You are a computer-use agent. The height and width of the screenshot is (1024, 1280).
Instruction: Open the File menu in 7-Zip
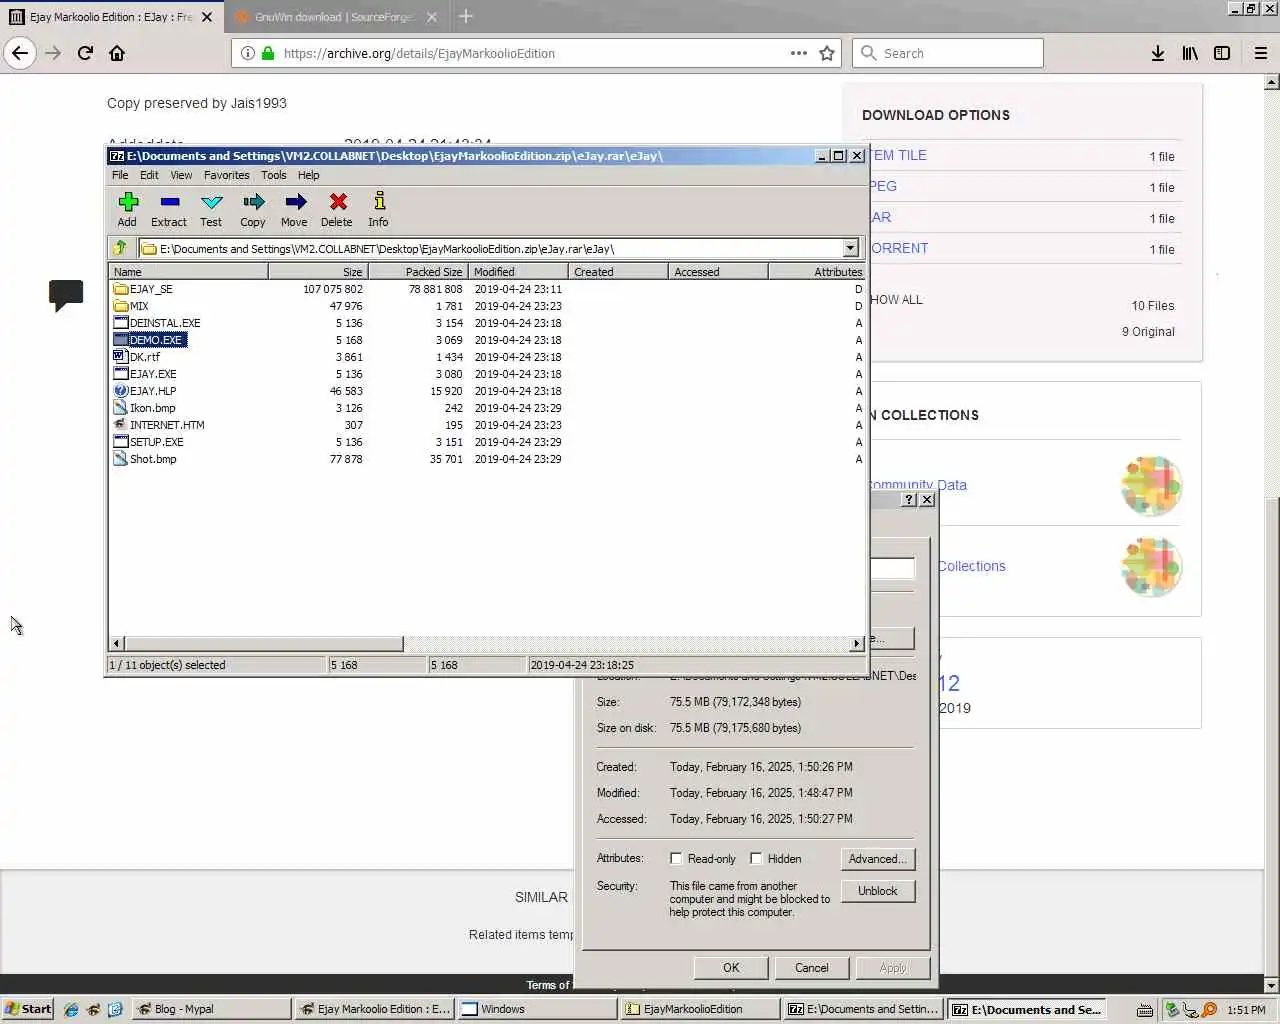tap(120, 175)
